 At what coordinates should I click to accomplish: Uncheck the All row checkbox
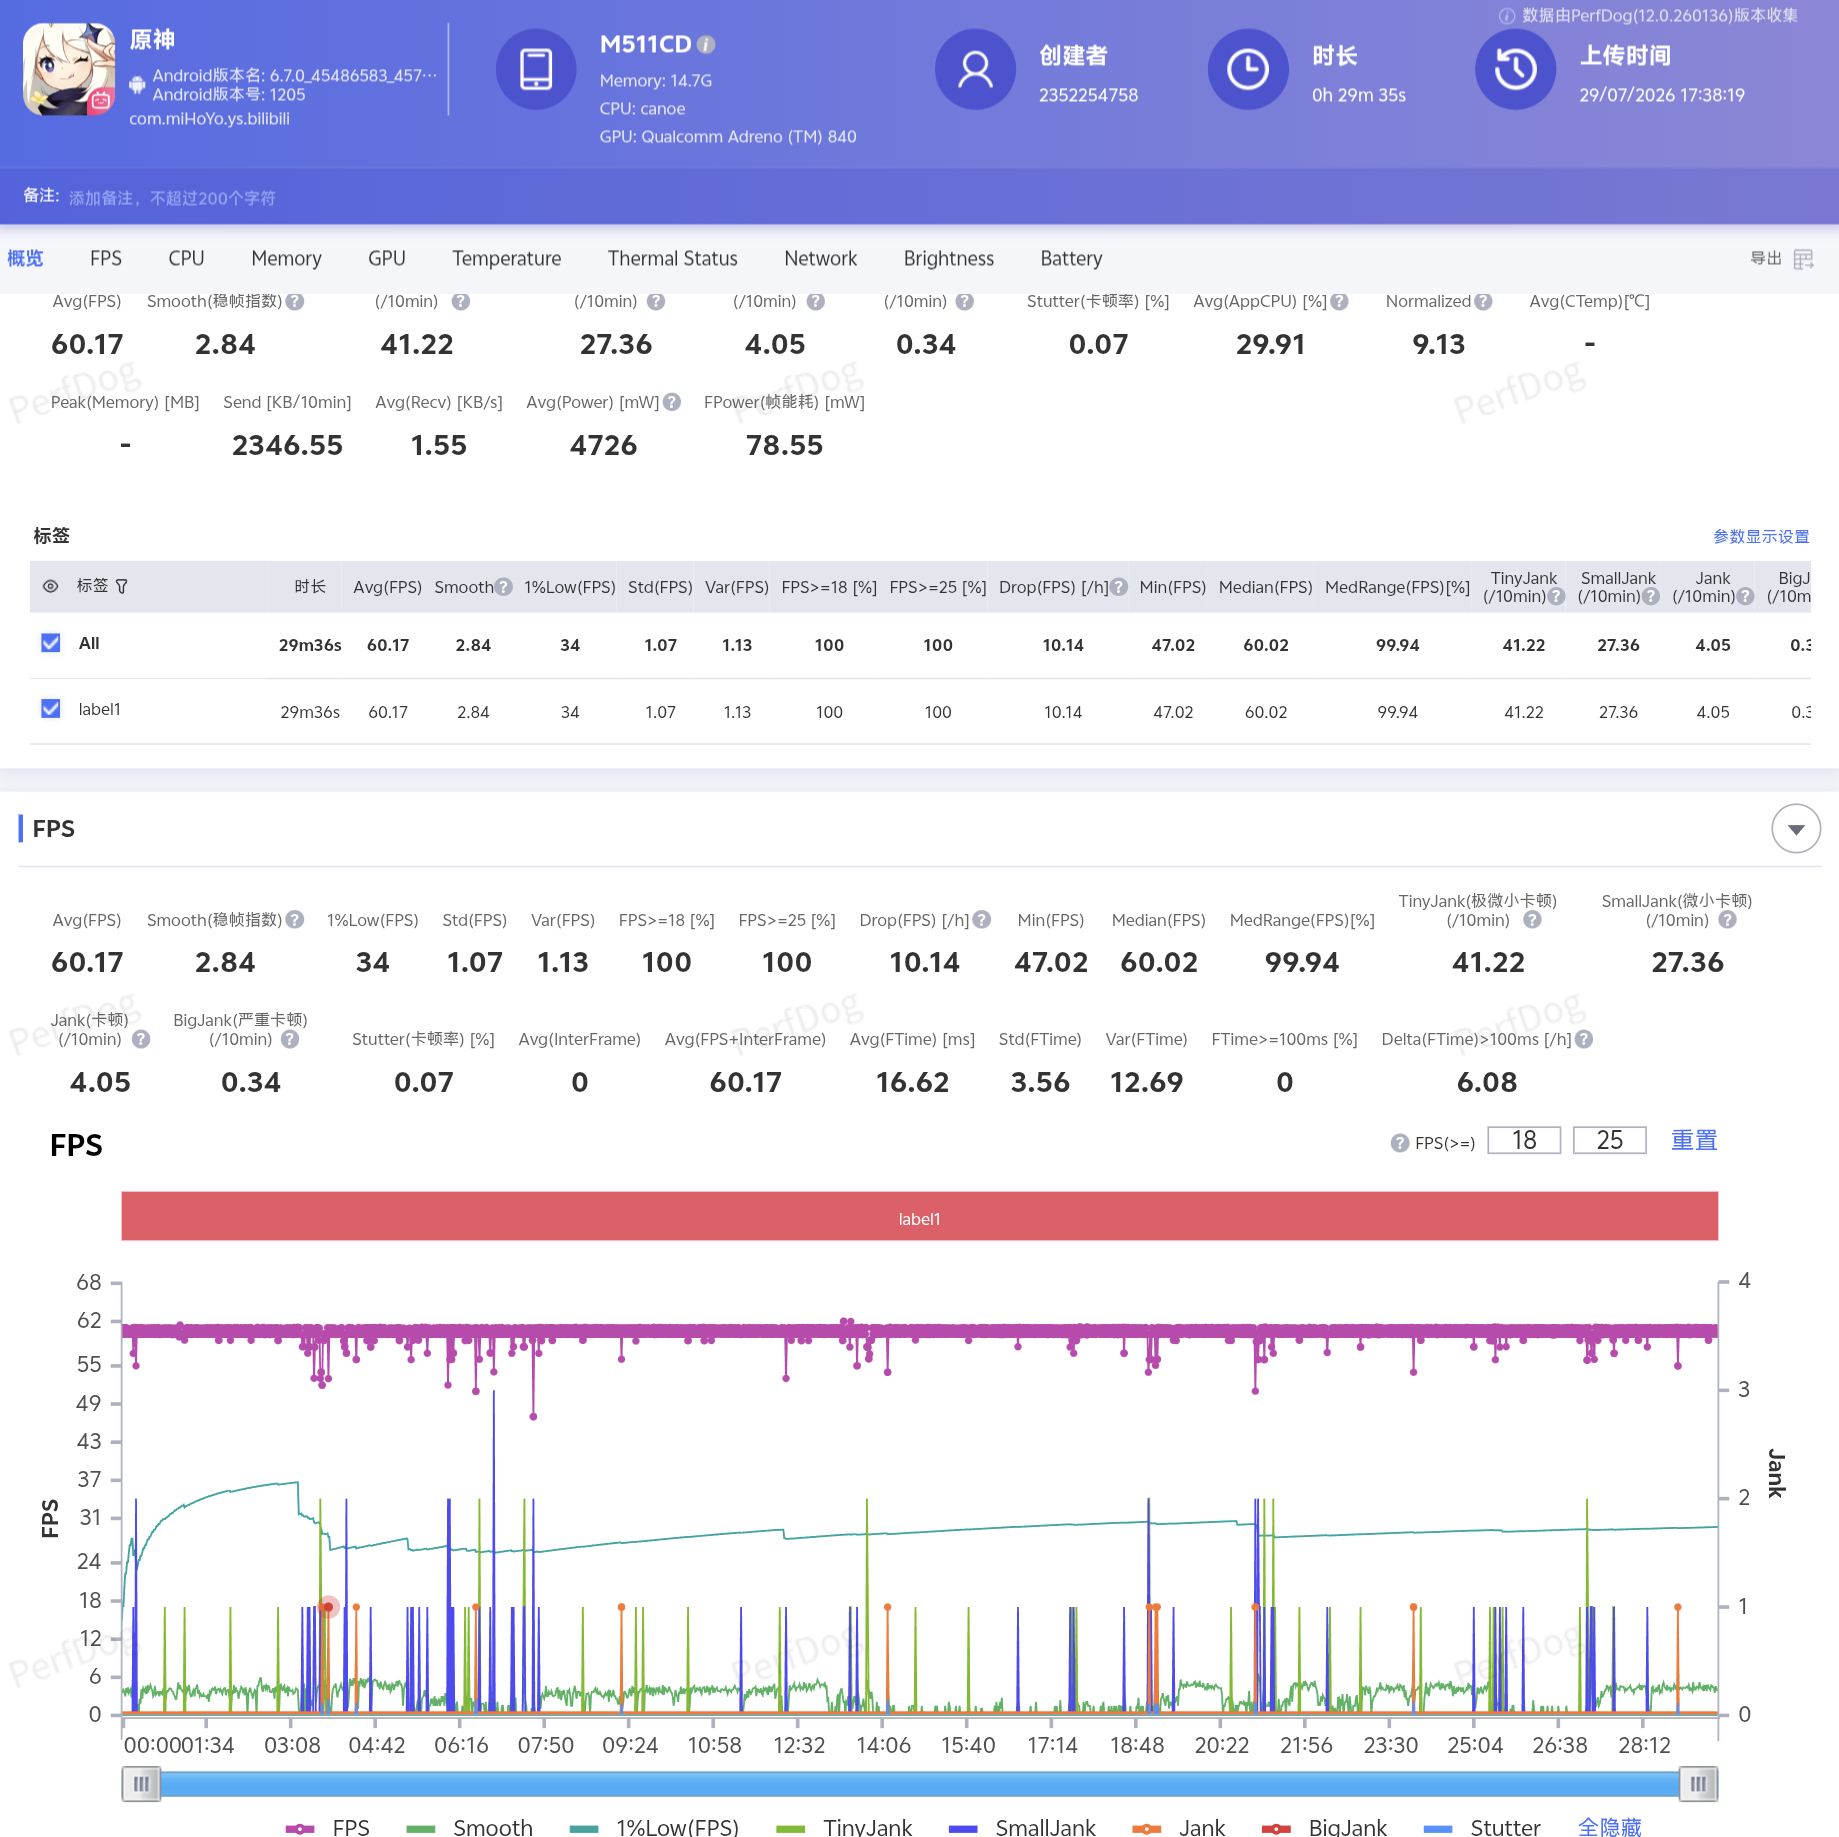click(51, 643)
